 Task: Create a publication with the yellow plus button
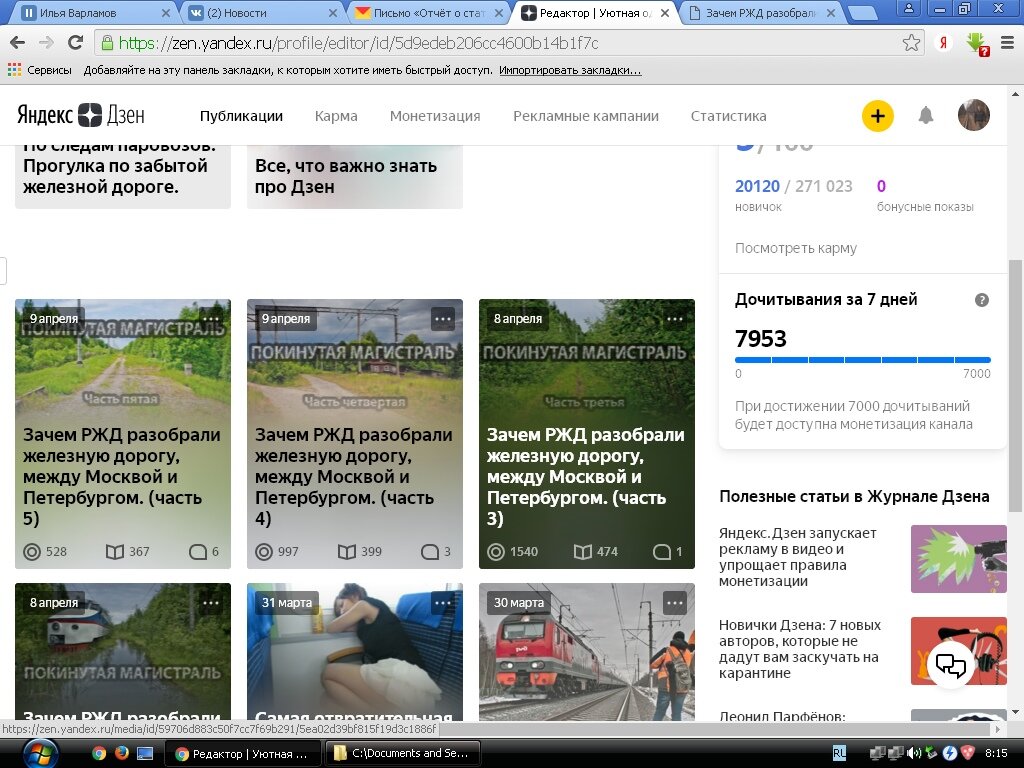click(877, 116)
